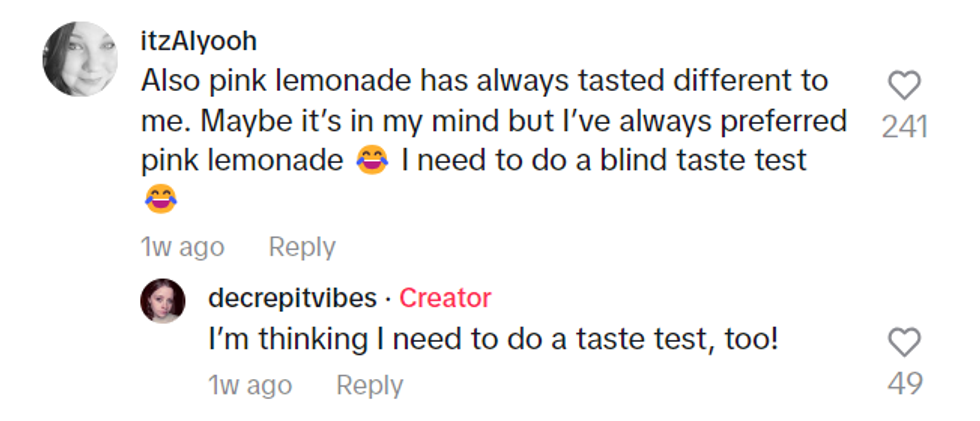Click the laughing emoji on the last comment line
The image size is (980, 421).
161,198
